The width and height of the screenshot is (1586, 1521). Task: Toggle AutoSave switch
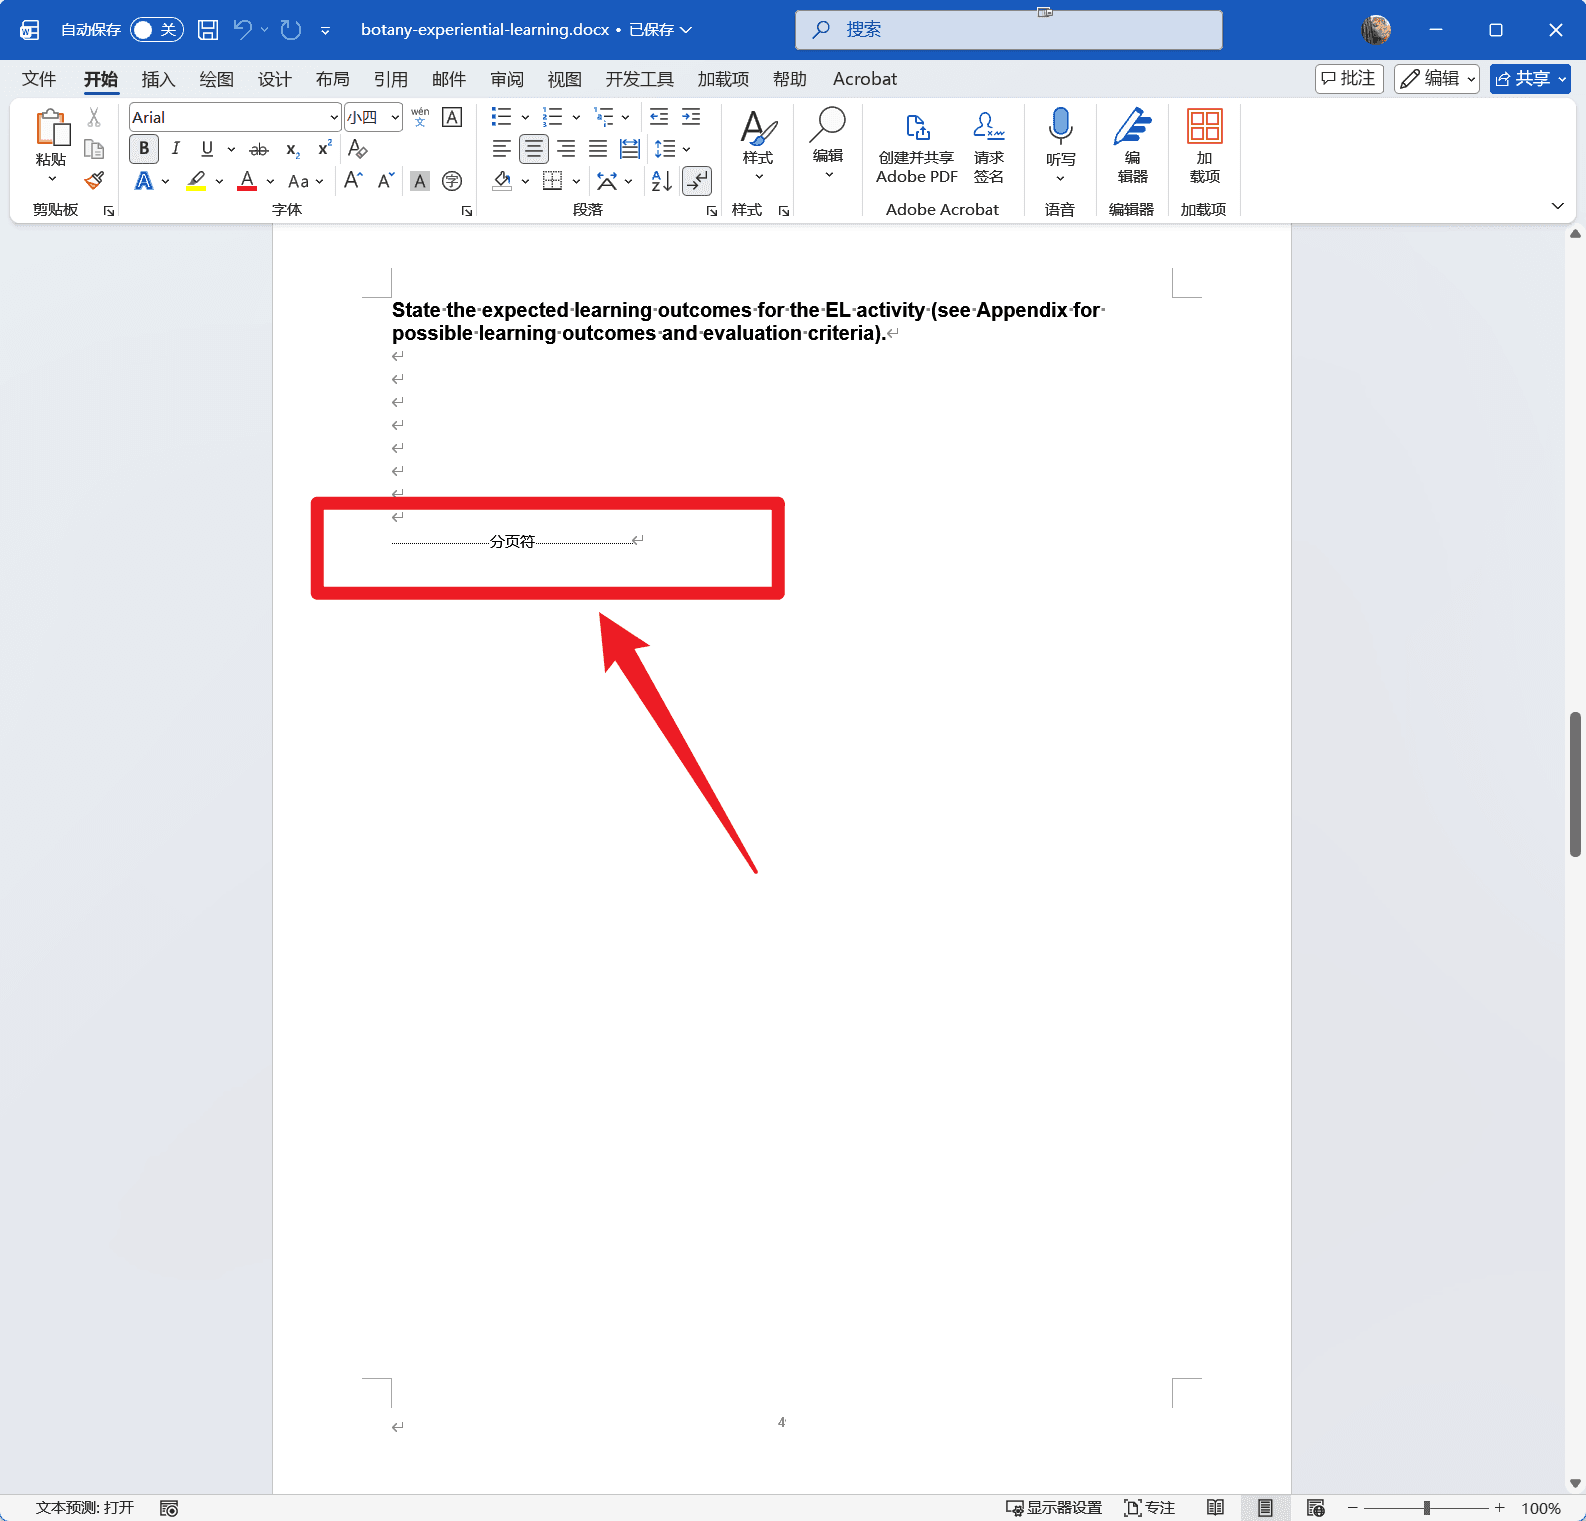point(157,30)
